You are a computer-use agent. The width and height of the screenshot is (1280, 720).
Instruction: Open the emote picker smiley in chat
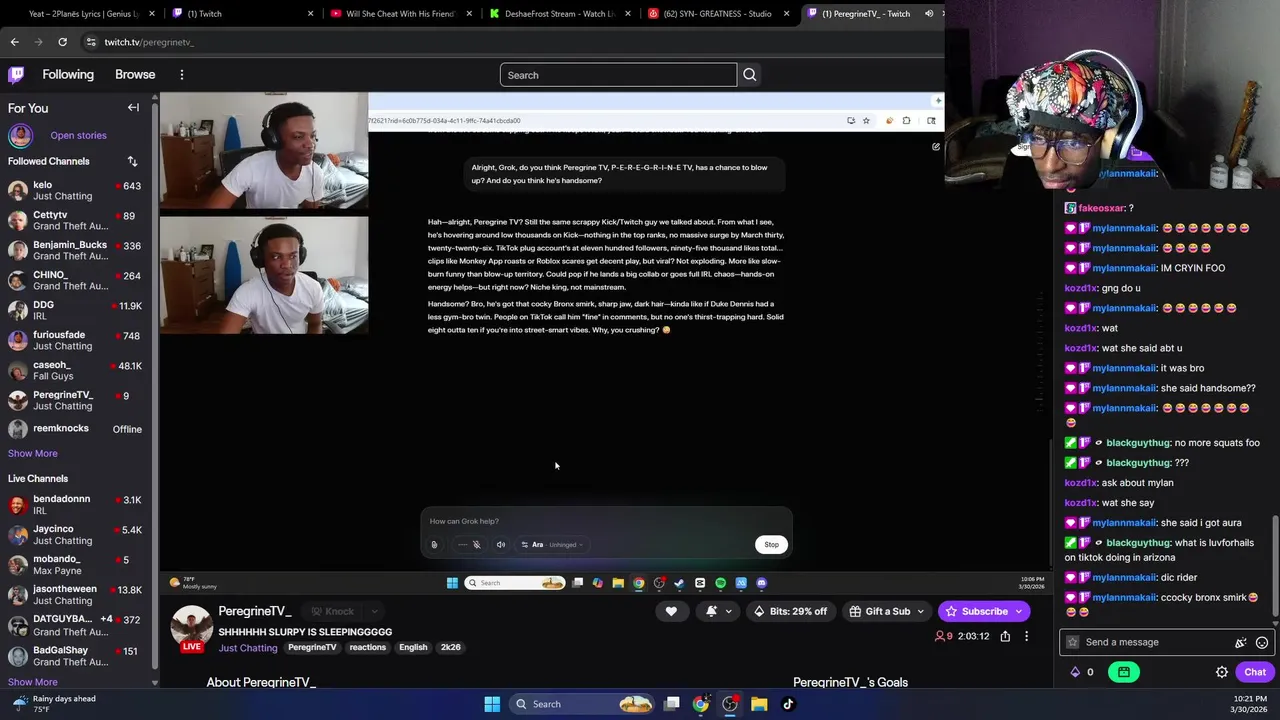click(x=1262, y=642)
